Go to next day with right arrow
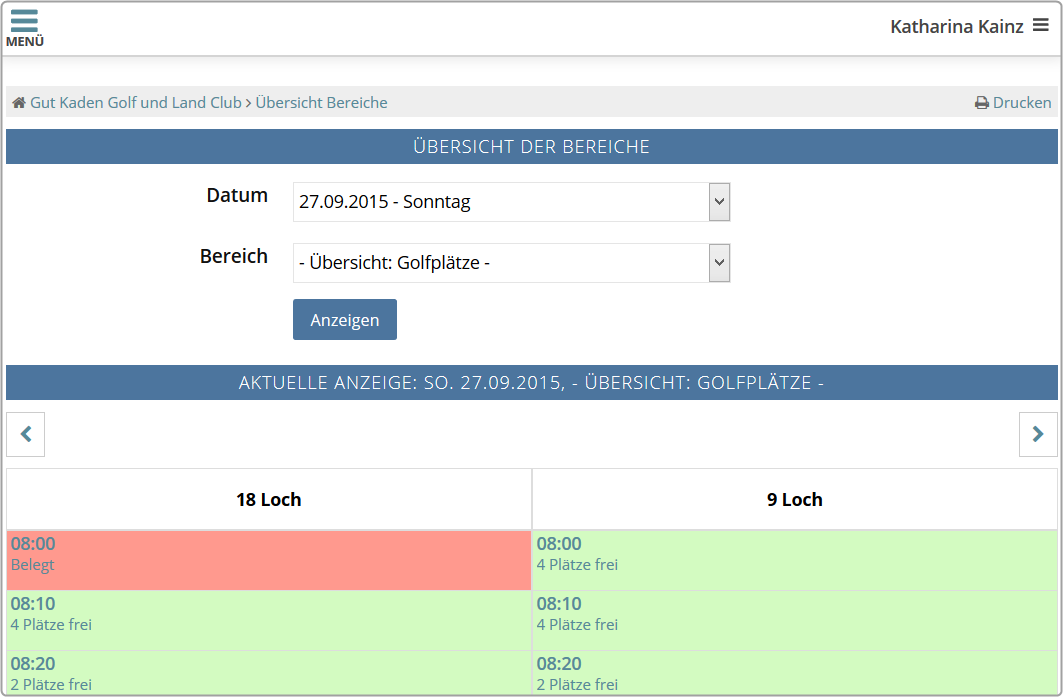The image size is (1063, 697). [1038, 434]
